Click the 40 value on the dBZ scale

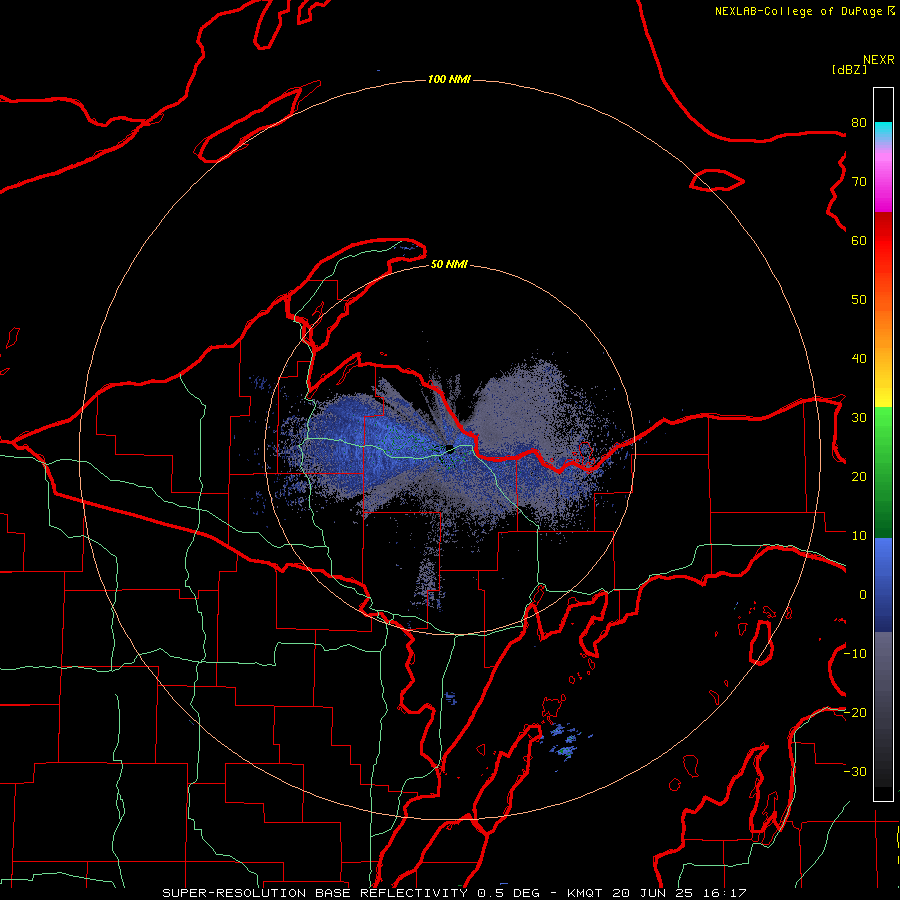coord(859,359)
